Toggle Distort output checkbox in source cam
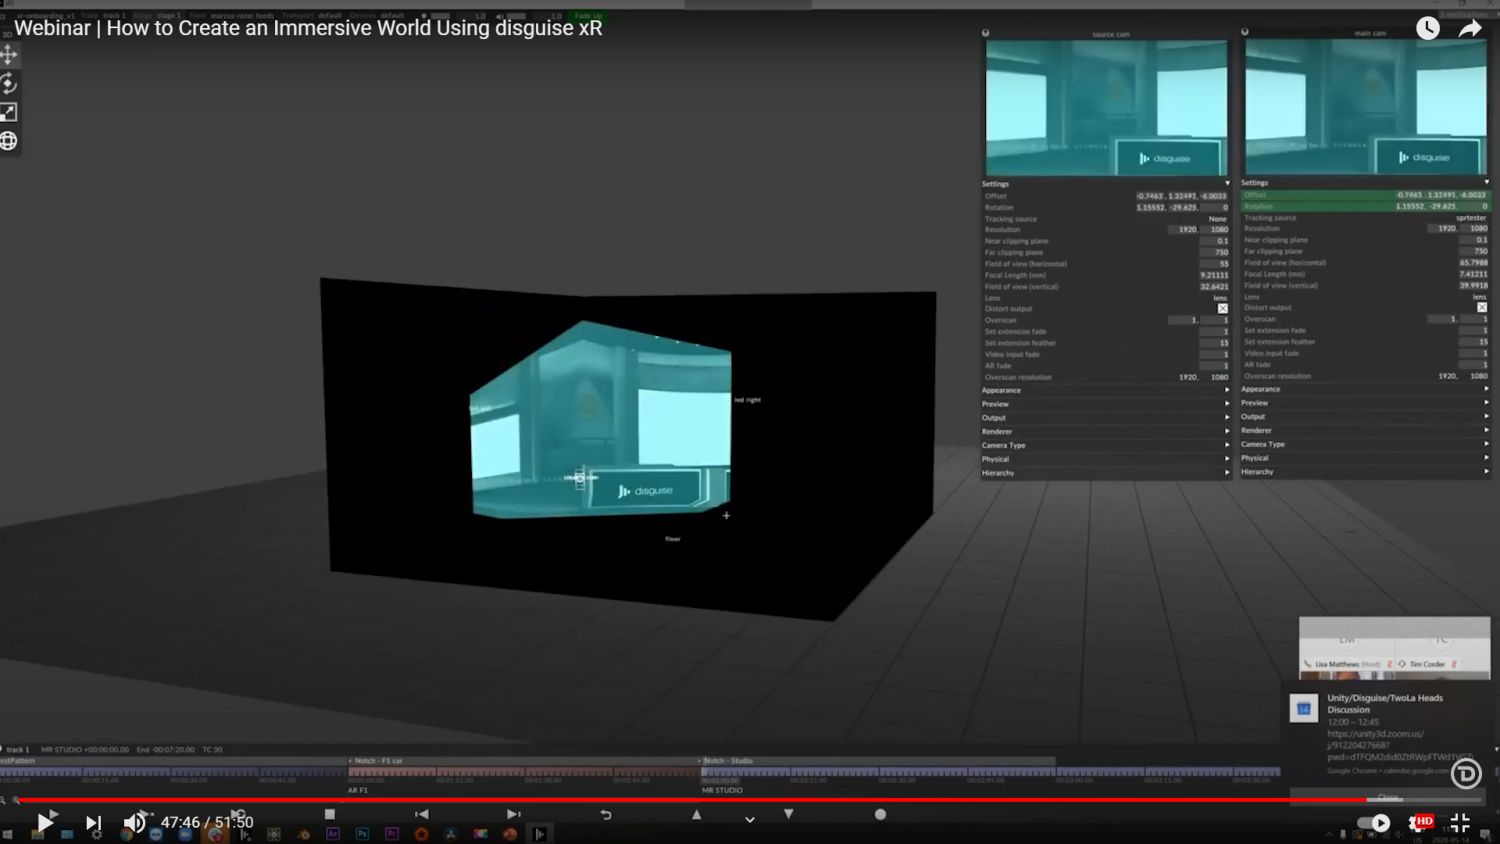Viewport: 1500px width, 844px height. point(1222,309)
